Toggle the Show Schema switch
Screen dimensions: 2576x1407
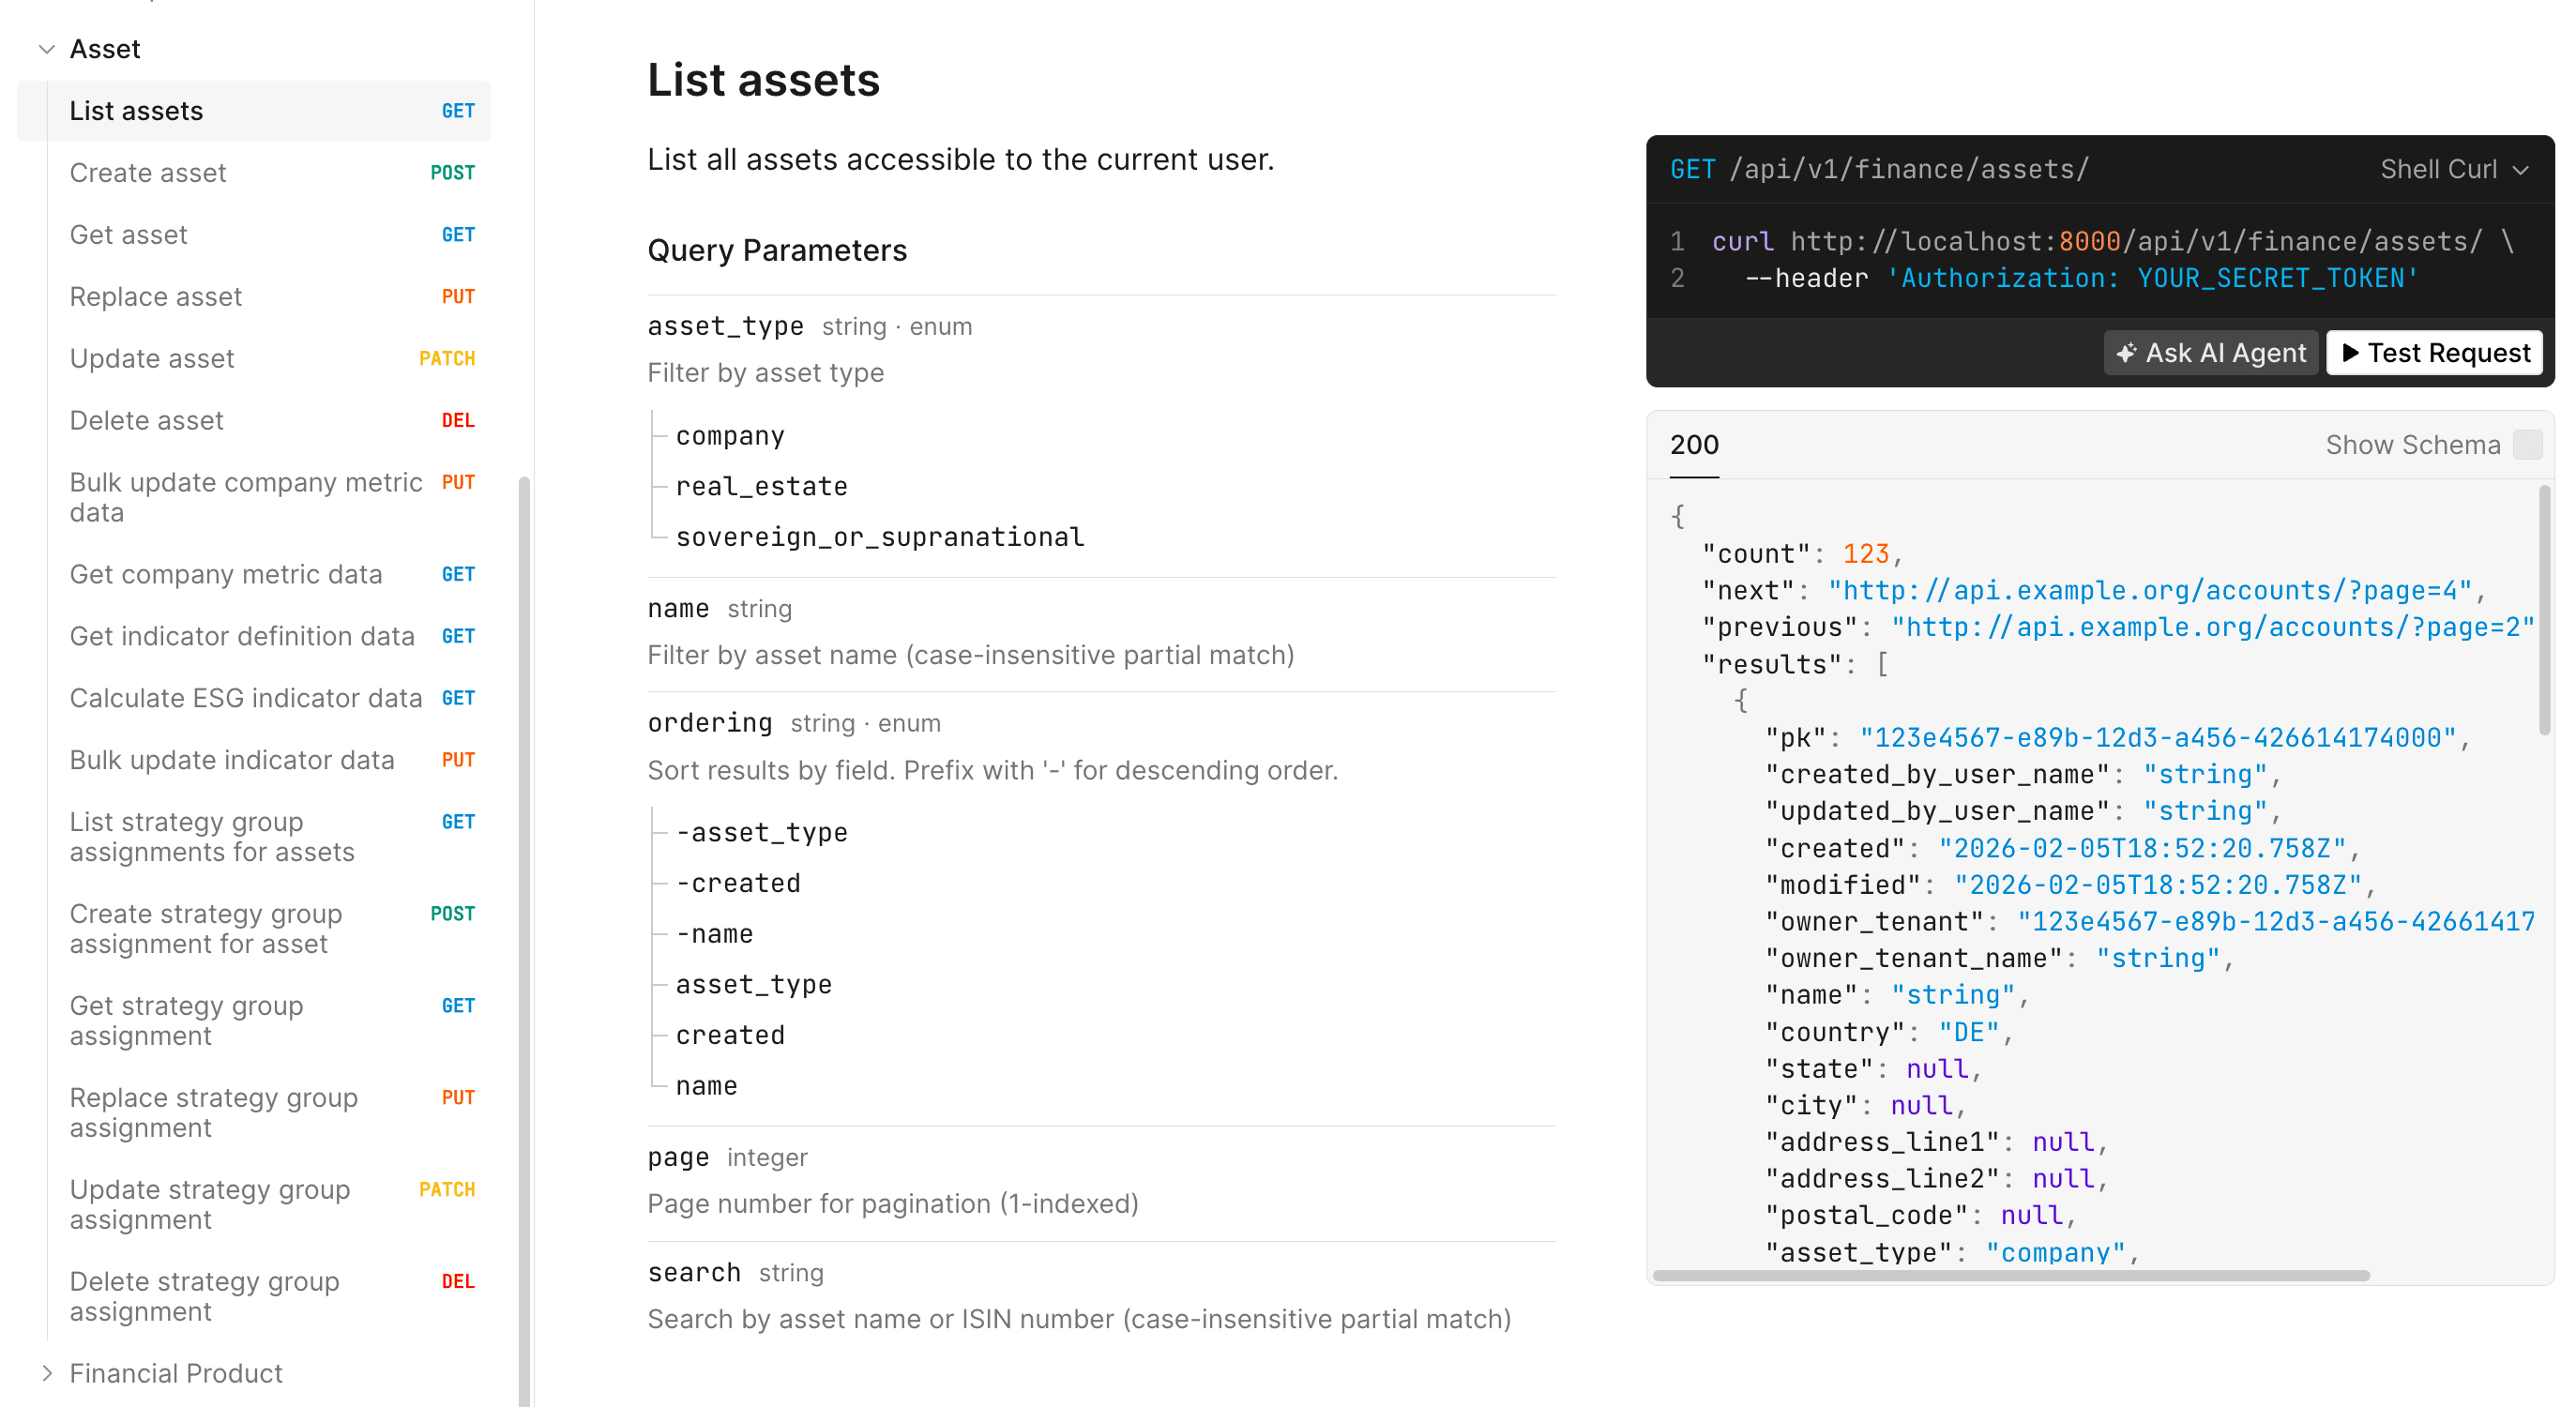pyautogui.click(x=2528, y=445)
